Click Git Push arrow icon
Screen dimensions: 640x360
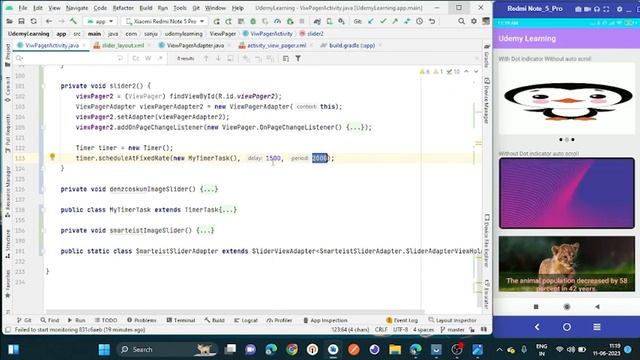tap(395, 21)
